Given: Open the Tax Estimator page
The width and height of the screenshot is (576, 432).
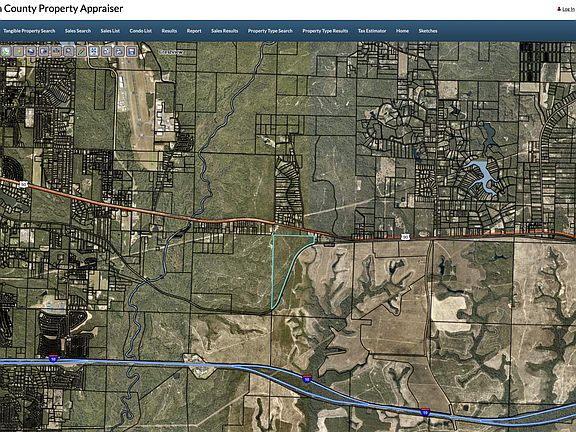Looking at the screenshot, I should 372,31.
